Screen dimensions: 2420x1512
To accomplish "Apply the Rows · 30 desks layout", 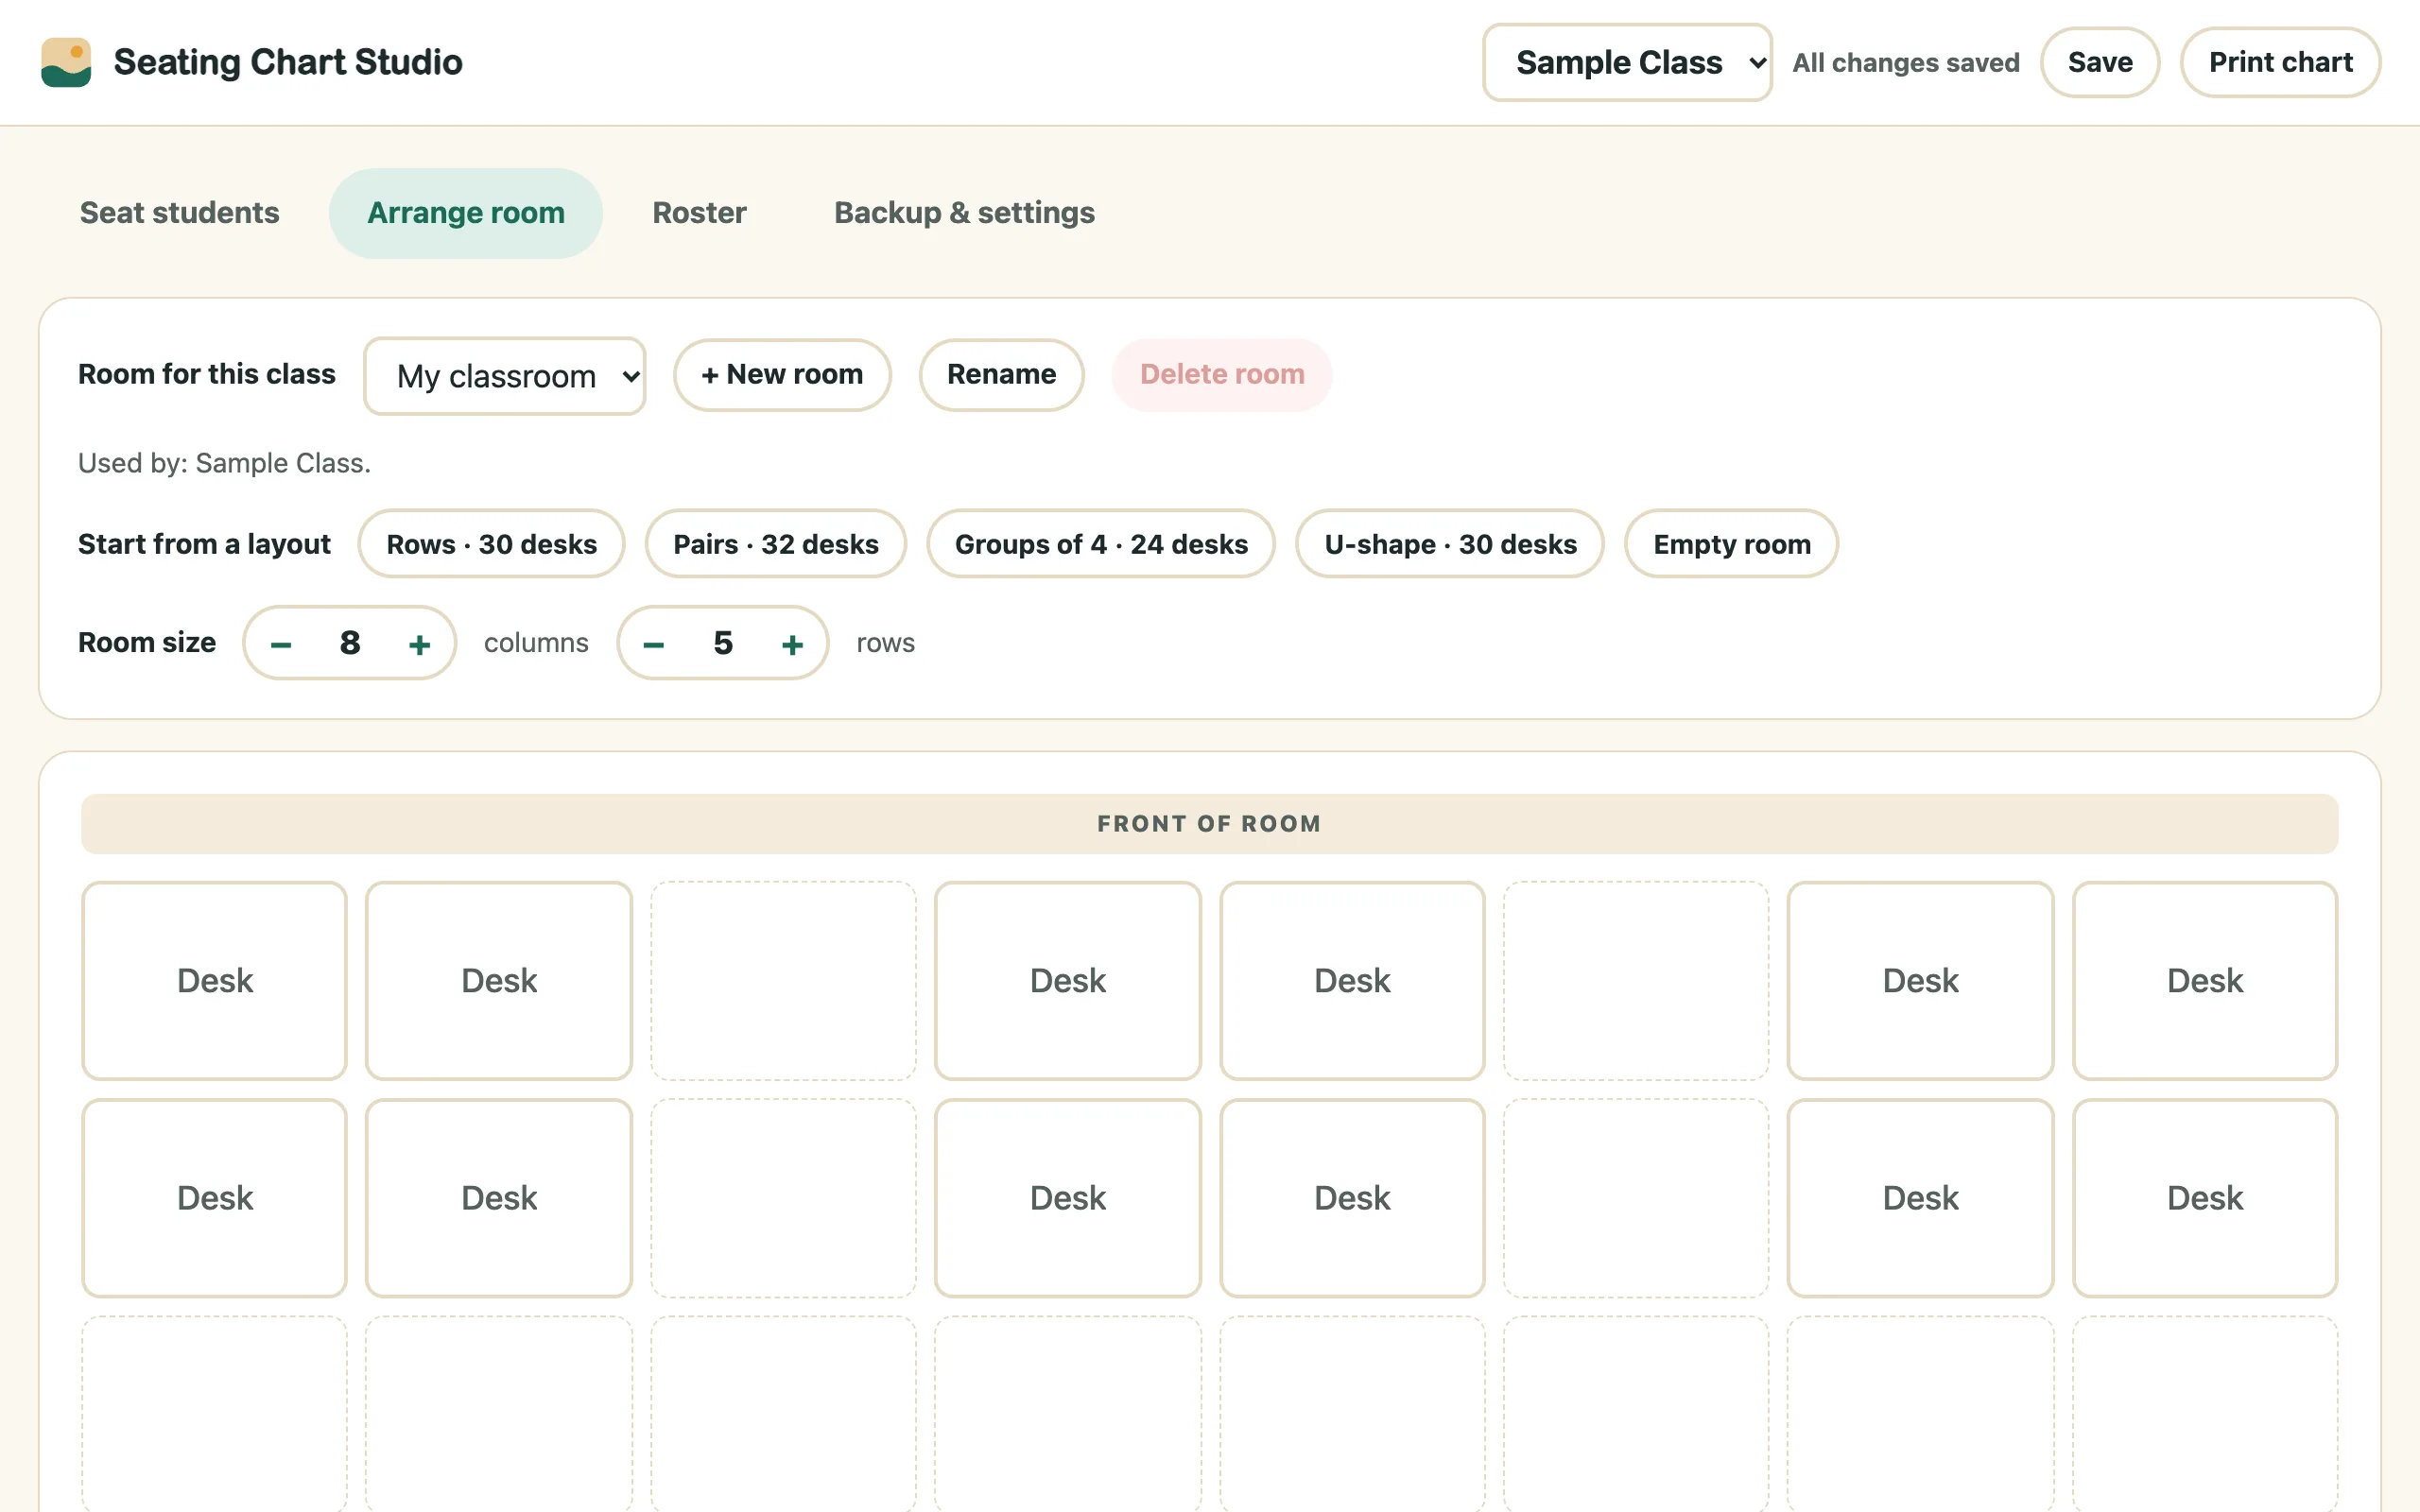I will [x=492, y=544].
